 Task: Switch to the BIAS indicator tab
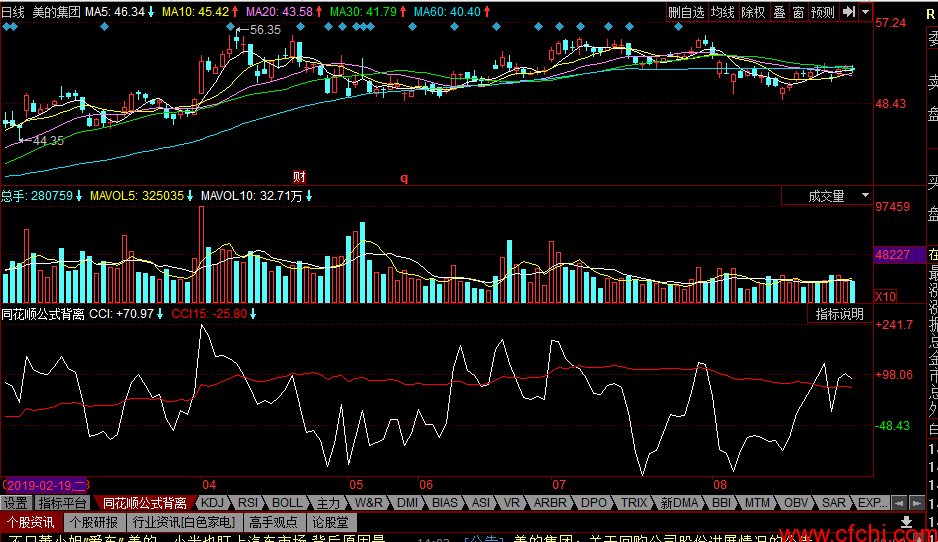[x=444, y=503]
